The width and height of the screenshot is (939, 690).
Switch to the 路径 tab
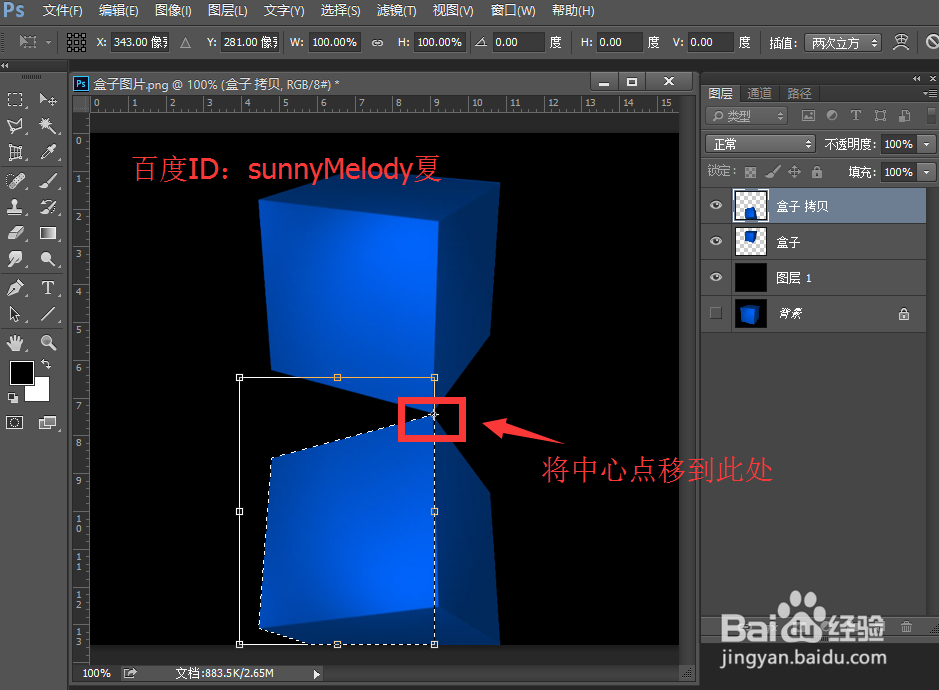click(799, 93)
